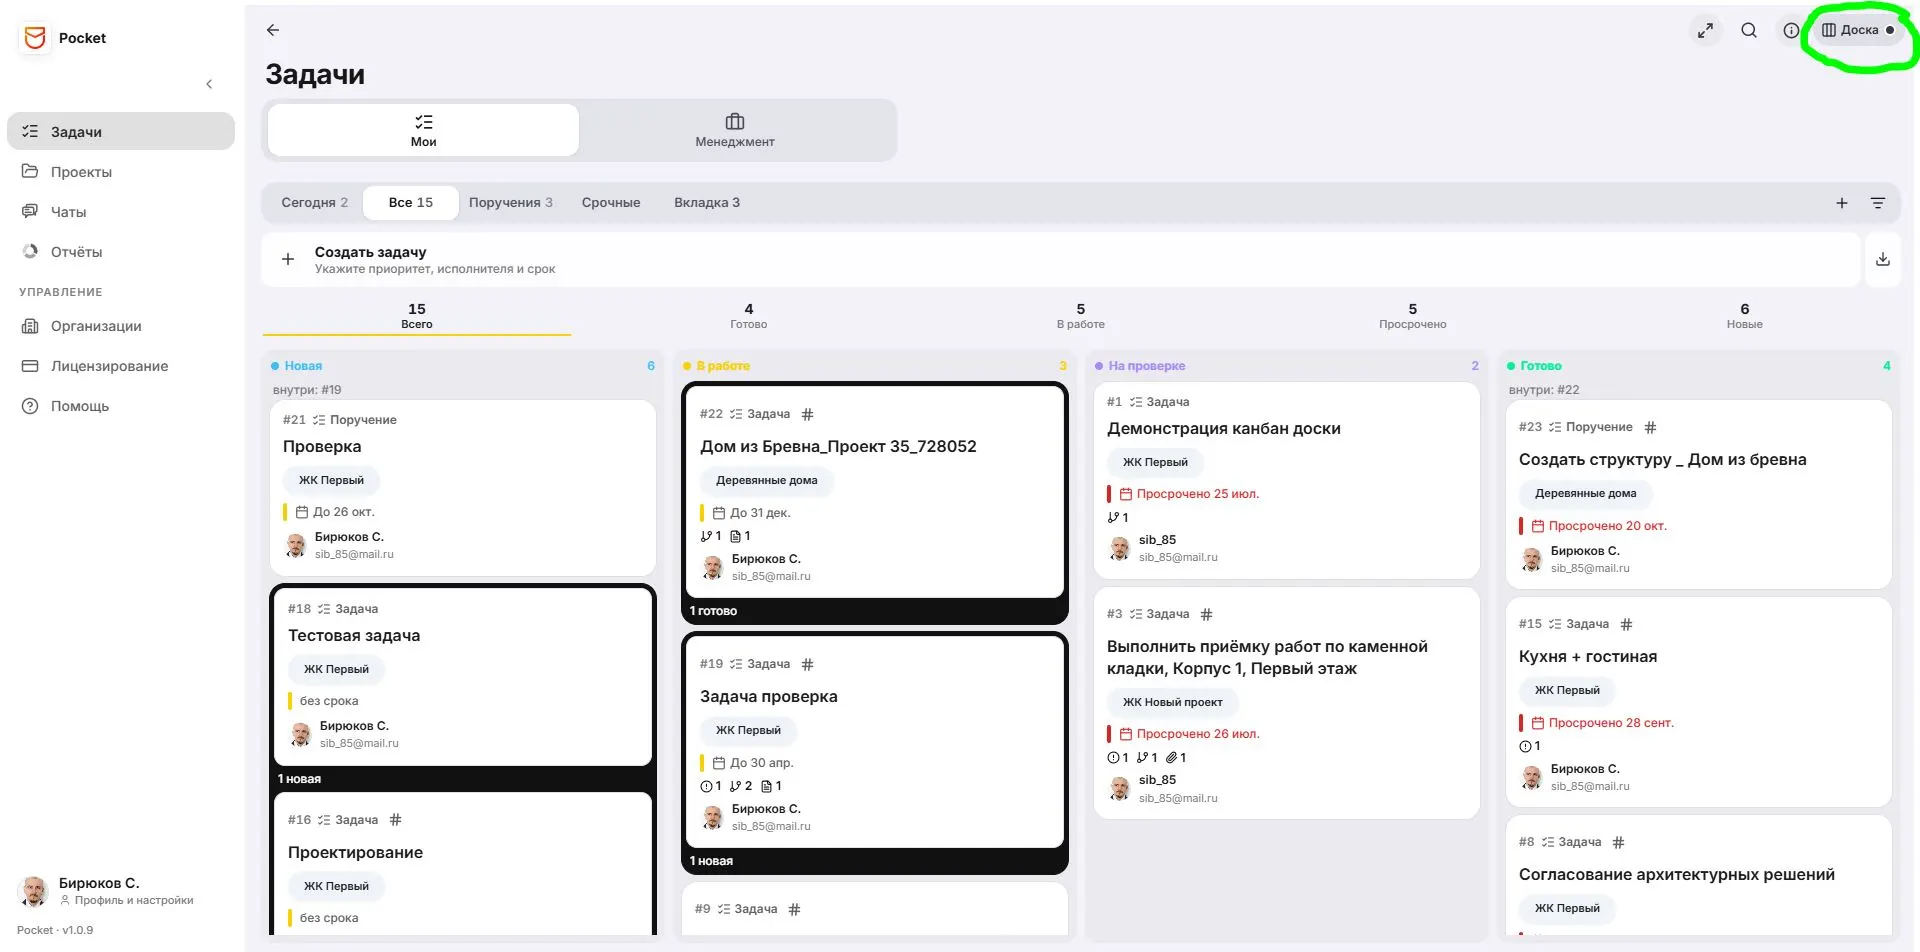
Task: Open search with the magnifier icon
Action: tap(1749, 31)
